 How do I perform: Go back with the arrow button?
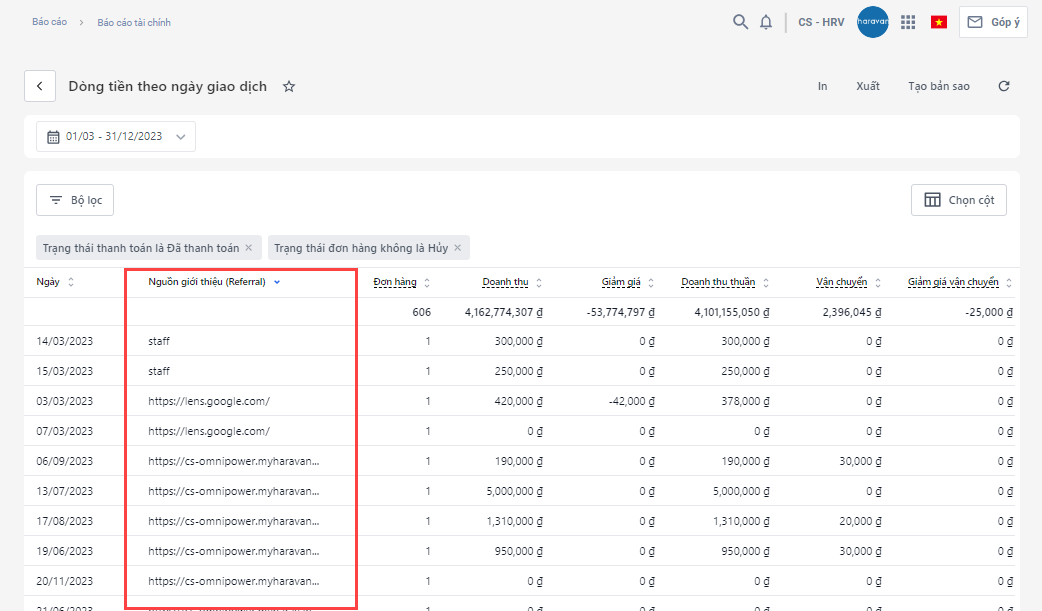point(40,87)
